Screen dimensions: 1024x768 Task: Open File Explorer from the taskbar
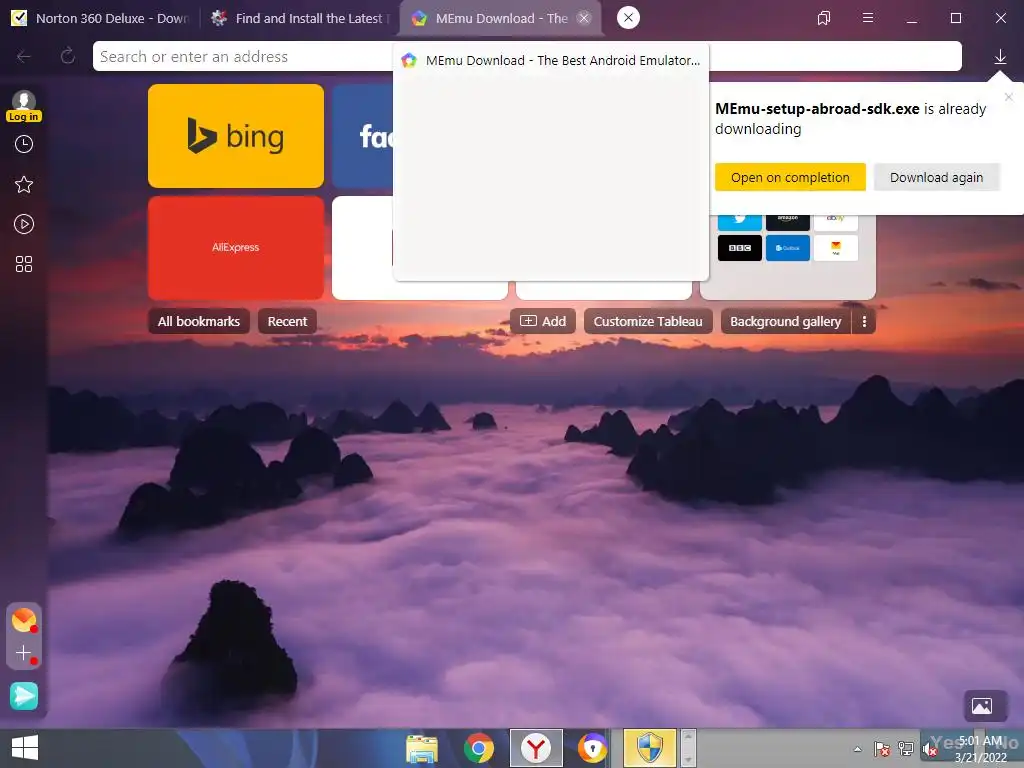[422, 748]
